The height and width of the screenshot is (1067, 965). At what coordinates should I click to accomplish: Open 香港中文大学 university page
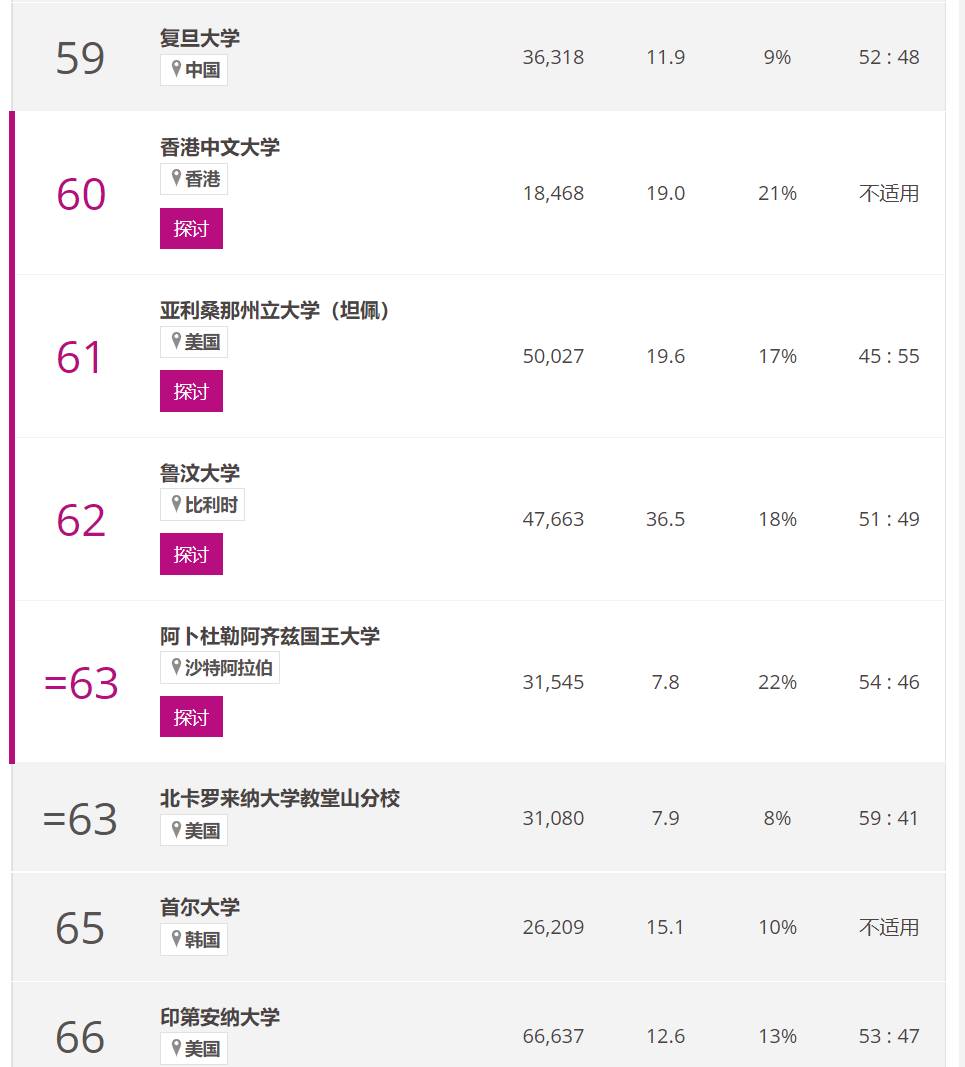click(220, 147)
